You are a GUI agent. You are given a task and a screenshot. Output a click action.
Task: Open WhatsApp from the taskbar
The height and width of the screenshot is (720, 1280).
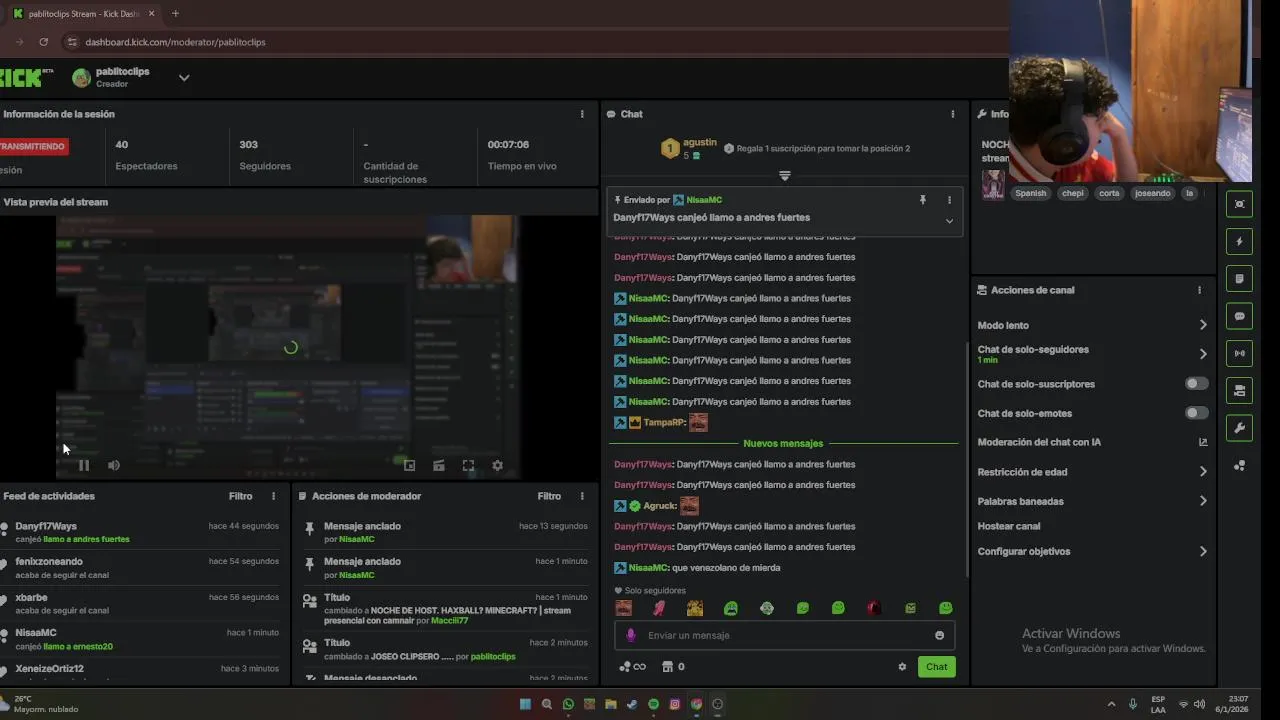[x=568, y=704]
